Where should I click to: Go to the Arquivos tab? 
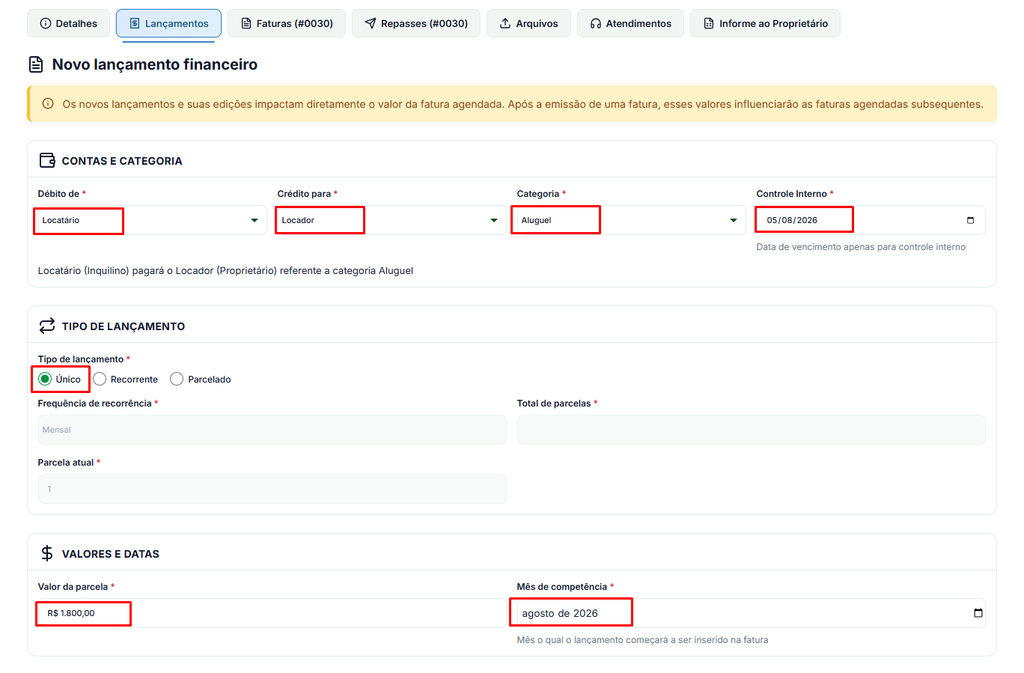[528, 23]
